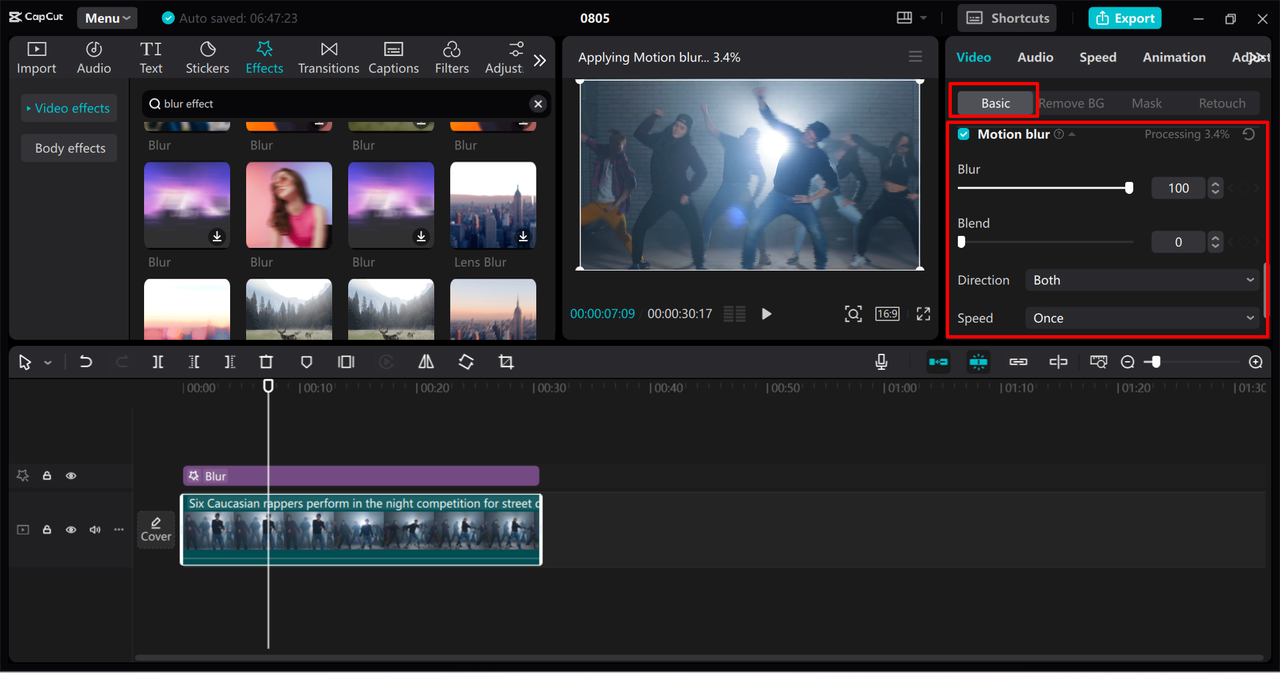Switch to the Captions tab
The image size is (1280, 673).
point(393,58)
